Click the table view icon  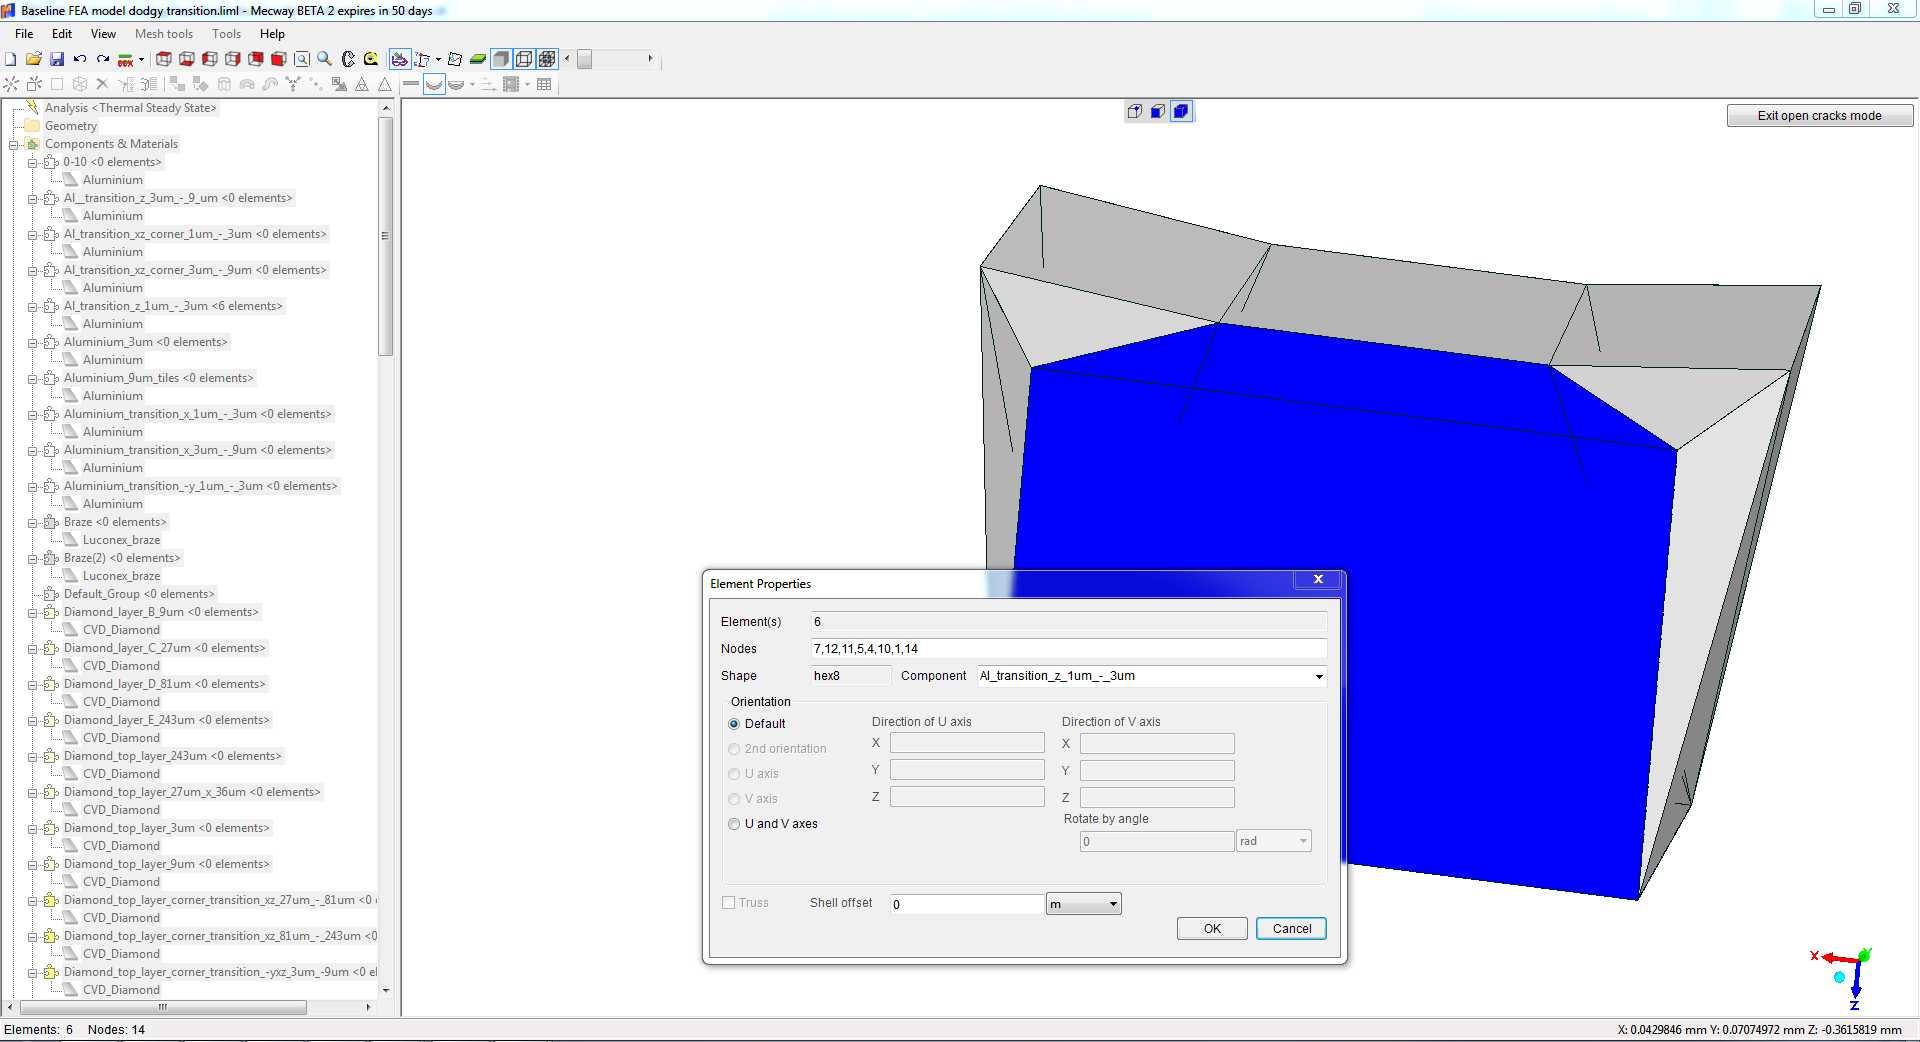[x=544, y=84]
